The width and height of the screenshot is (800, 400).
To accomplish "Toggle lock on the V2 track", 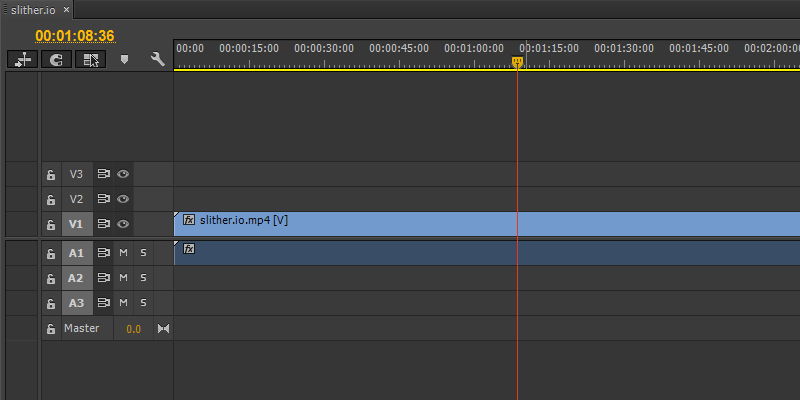I will pos(51,199).
